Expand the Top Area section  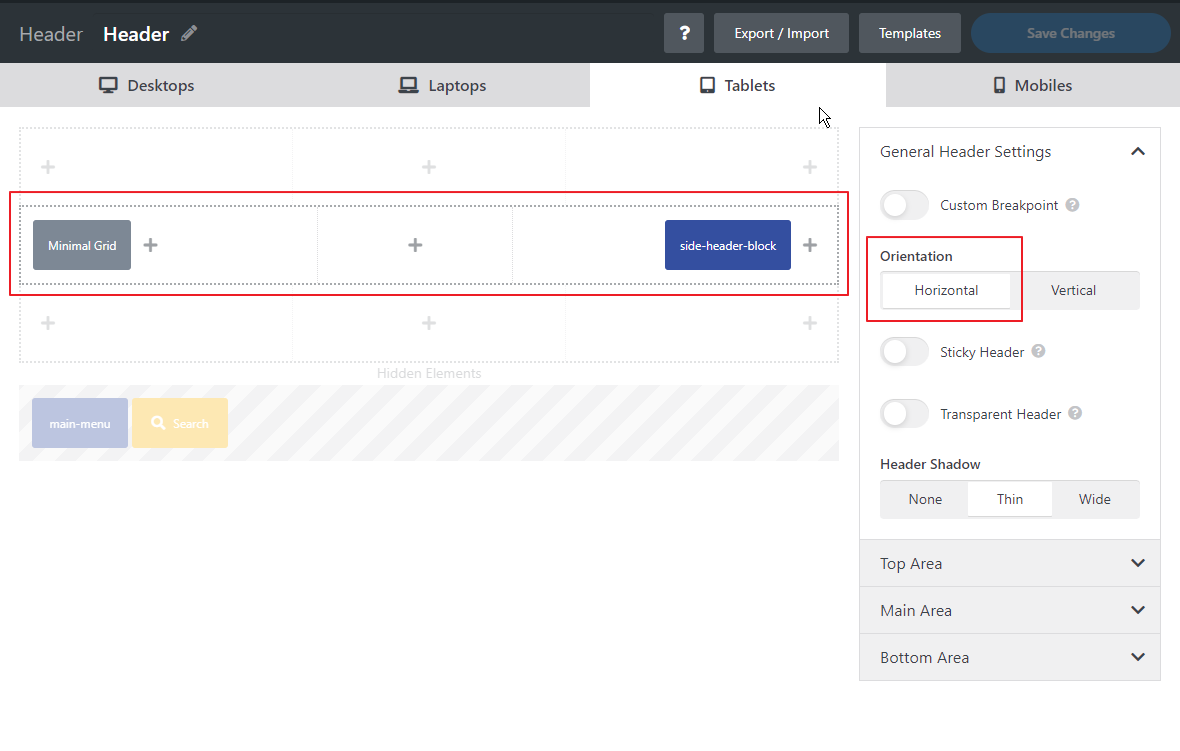click(x=1010, y=564)
